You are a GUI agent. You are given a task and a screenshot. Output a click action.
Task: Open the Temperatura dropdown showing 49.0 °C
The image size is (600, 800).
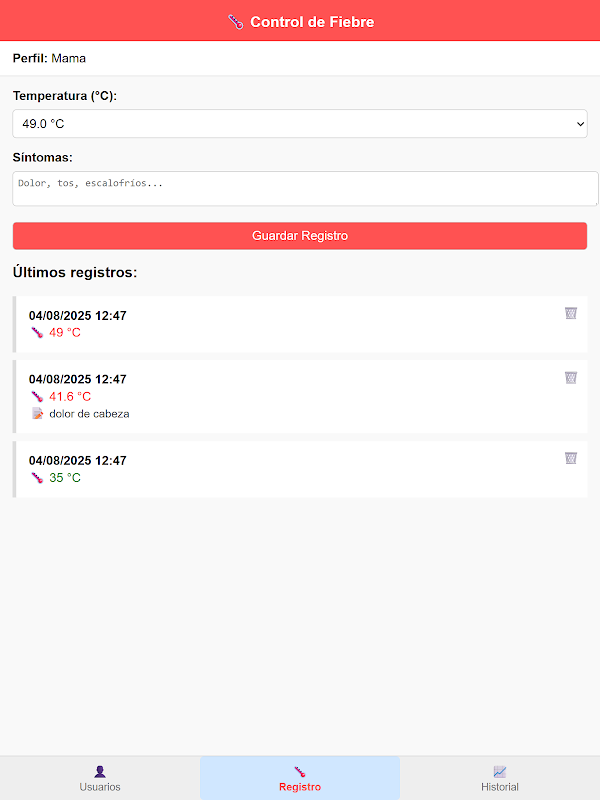pos(290,124)
